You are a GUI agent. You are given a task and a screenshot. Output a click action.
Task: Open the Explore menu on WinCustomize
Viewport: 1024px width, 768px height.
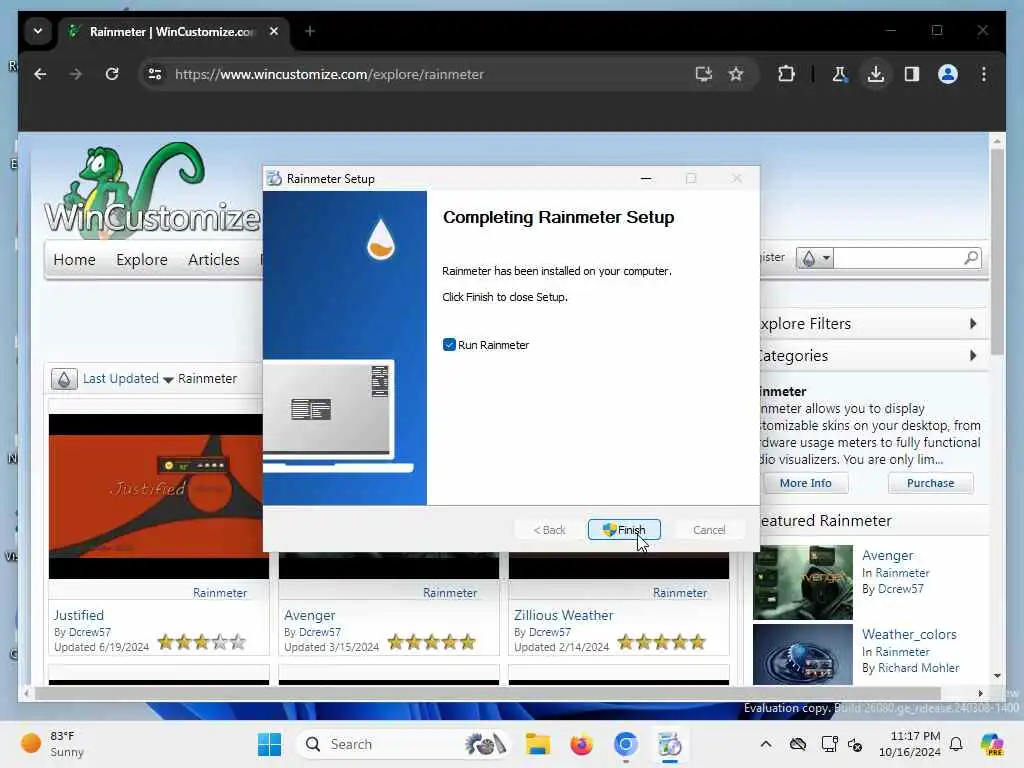tap(142, 259)
